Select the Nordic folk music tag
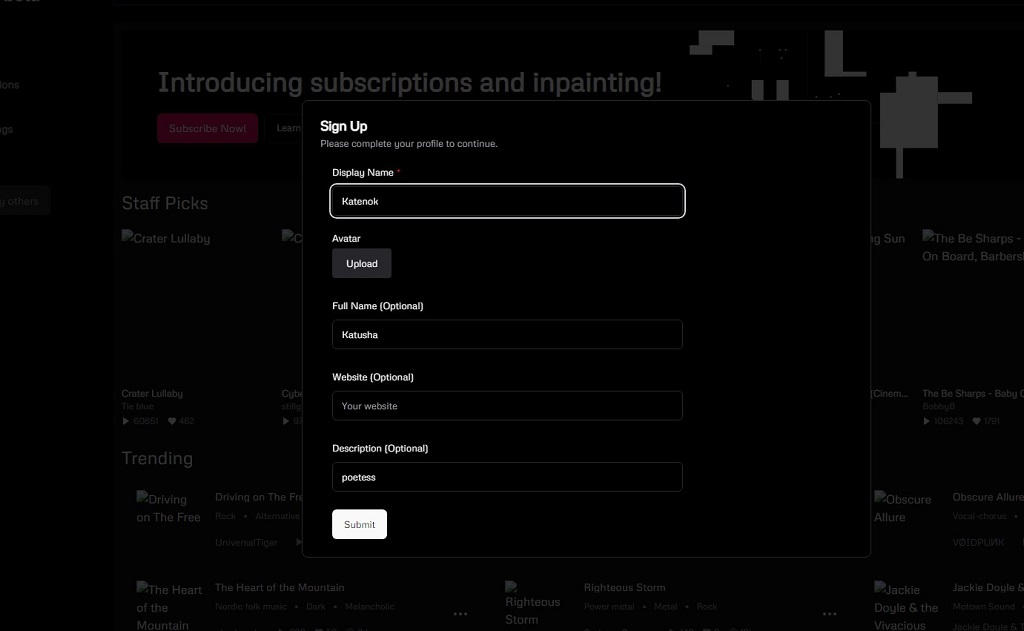The image size is (1024, 631). pos(250,606)
